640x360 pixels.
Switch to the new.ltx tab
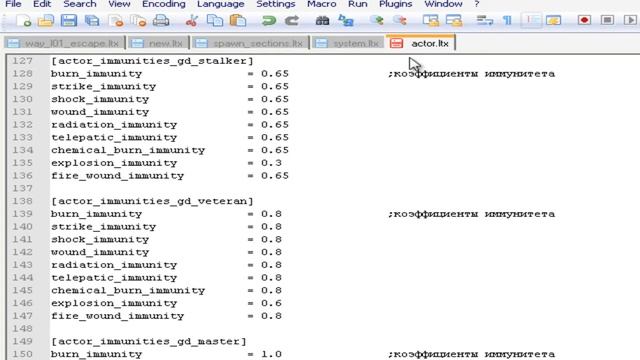[x=158, y=43]
